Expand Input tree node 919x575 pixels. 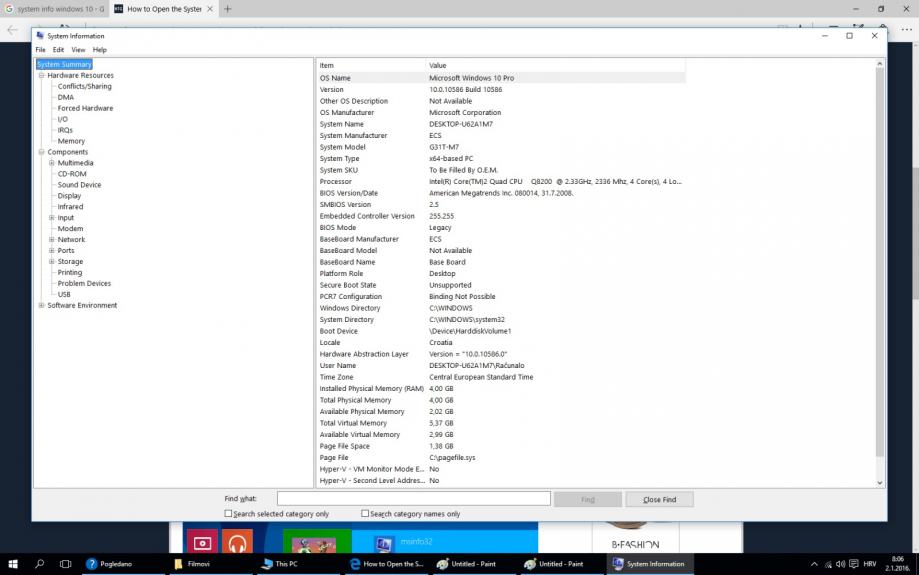52,217
